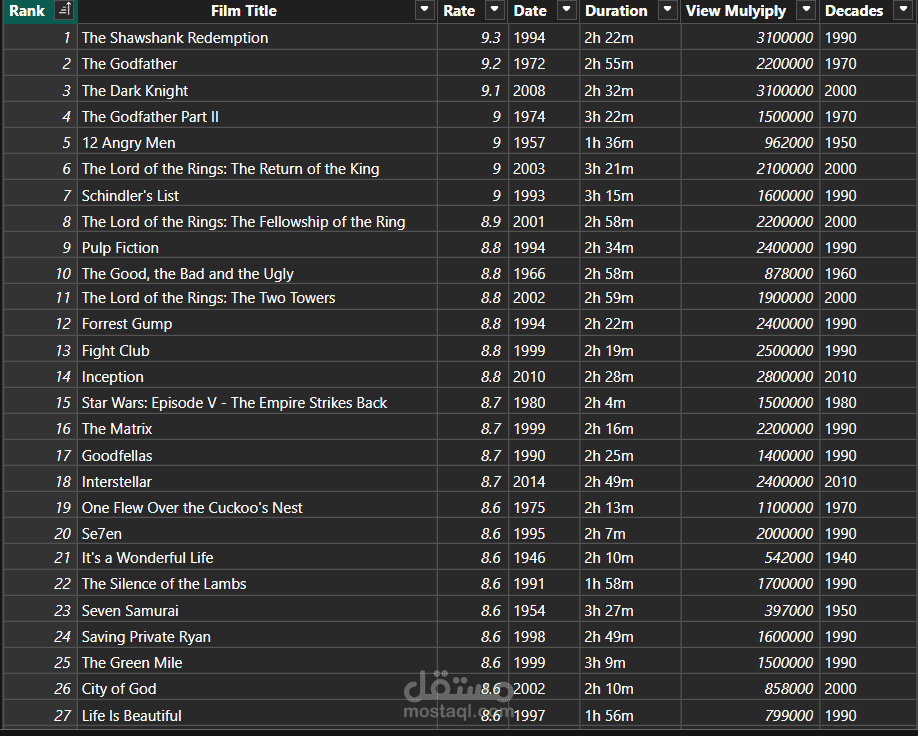Open the Rank column sort filter button
This screenshot has width=918, height=736.
pyautogui.click(x=64, y=10)
